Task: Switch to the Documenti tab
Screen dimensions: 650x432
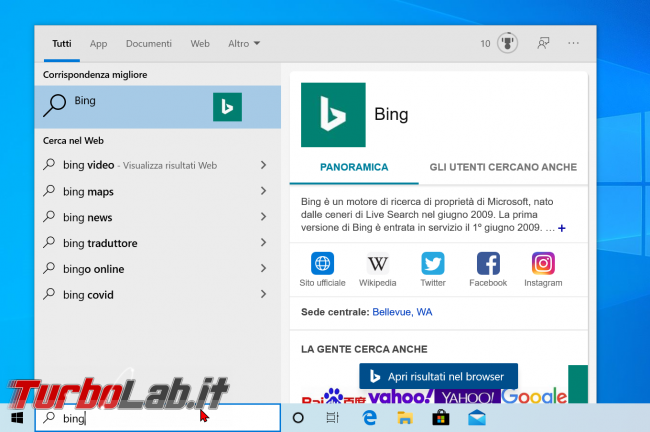Action: click(149, 44)
